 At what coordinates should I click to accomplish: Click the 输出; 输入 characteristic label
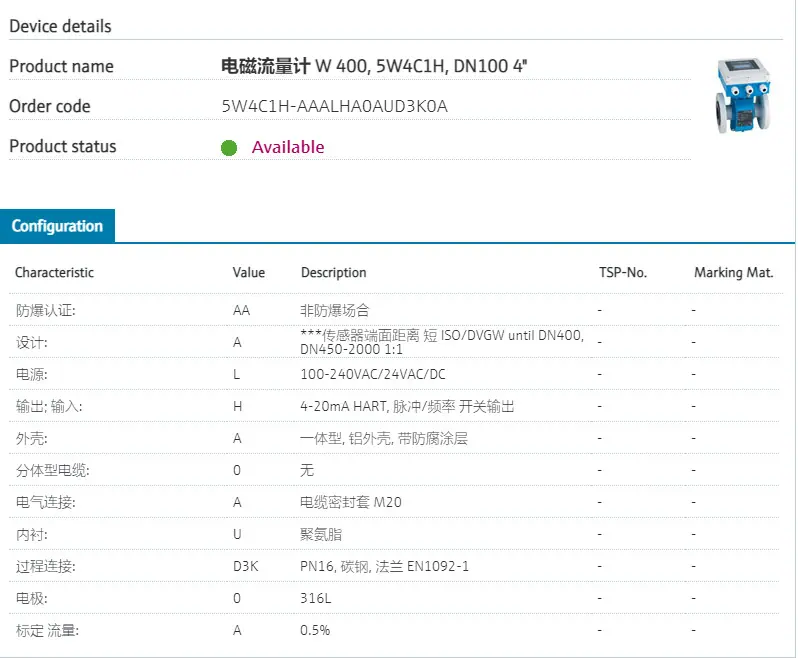pyautogui.click(x=49, y=407)
